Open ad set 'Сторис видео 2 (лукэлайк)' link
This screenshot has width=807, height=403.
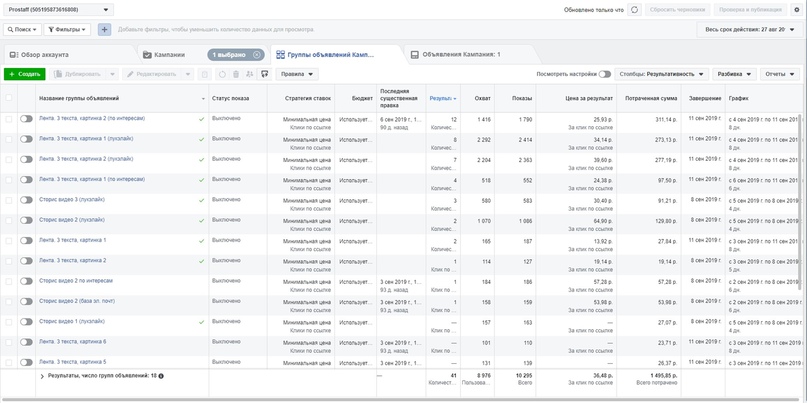pos(72,220)
